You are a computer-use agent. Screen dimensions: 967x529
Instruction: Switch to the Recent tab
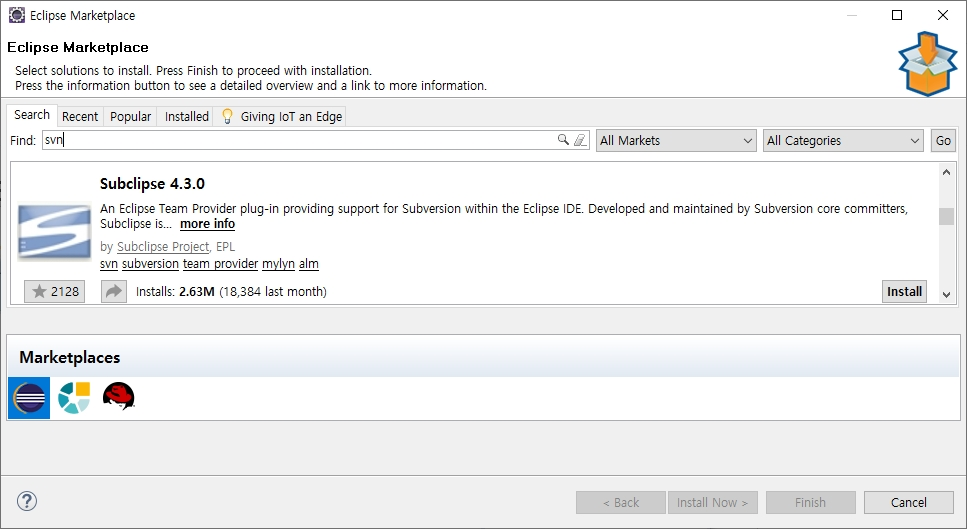pos(80,117)
